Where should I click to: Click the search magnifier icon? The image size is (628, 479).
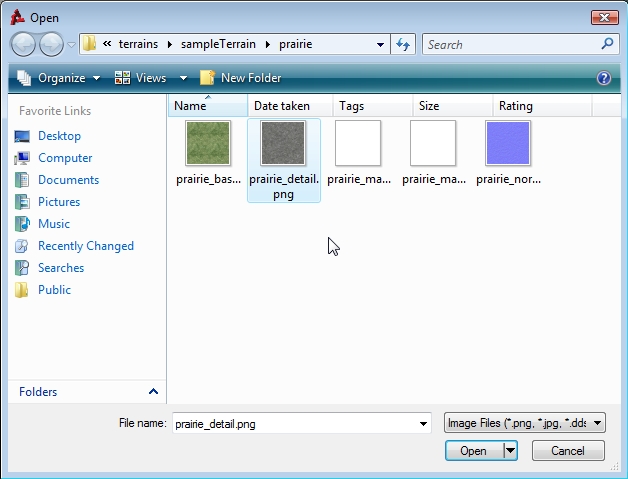607,44
